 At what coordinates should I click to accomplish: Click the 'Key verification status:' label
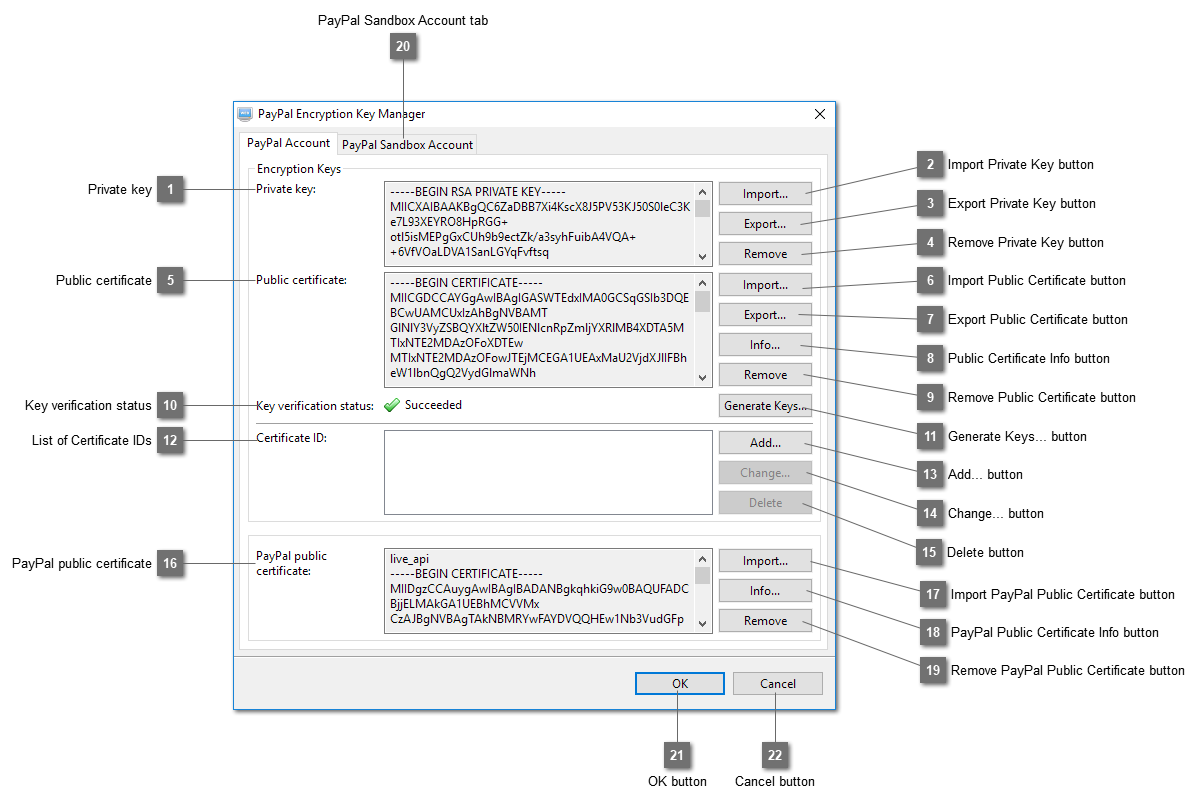coord(314,406)
